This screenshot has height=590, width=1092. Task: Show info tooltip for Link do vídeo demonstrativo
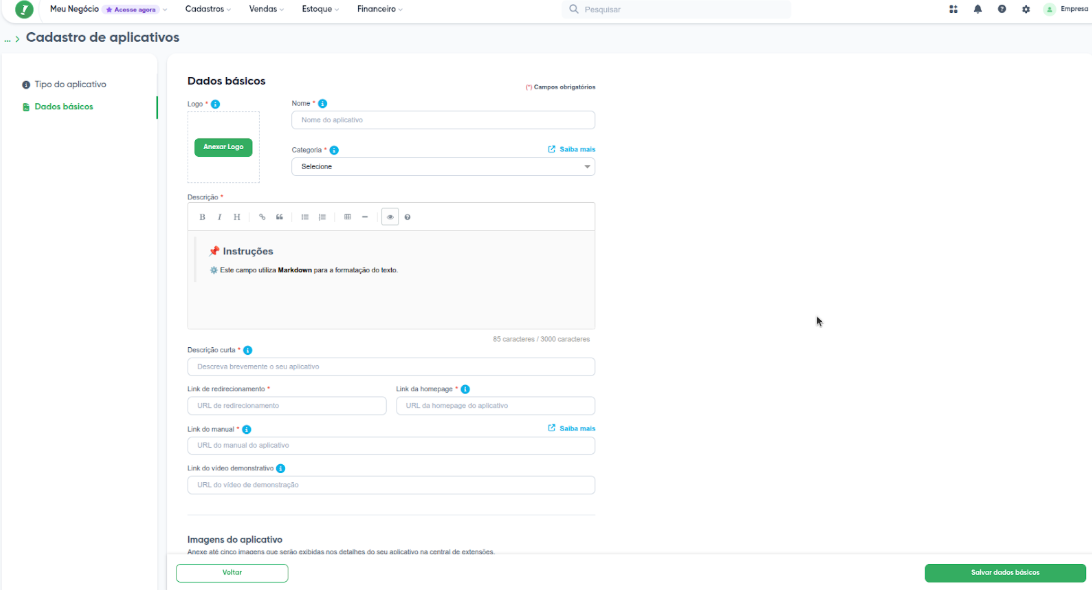coord(281,469)
